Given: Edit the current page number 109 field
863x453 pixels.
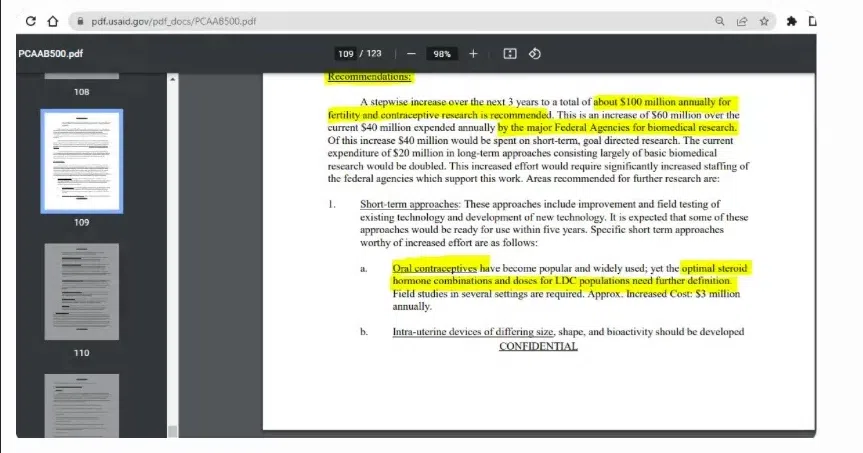Looking at the screenshot, I should 346,54.
